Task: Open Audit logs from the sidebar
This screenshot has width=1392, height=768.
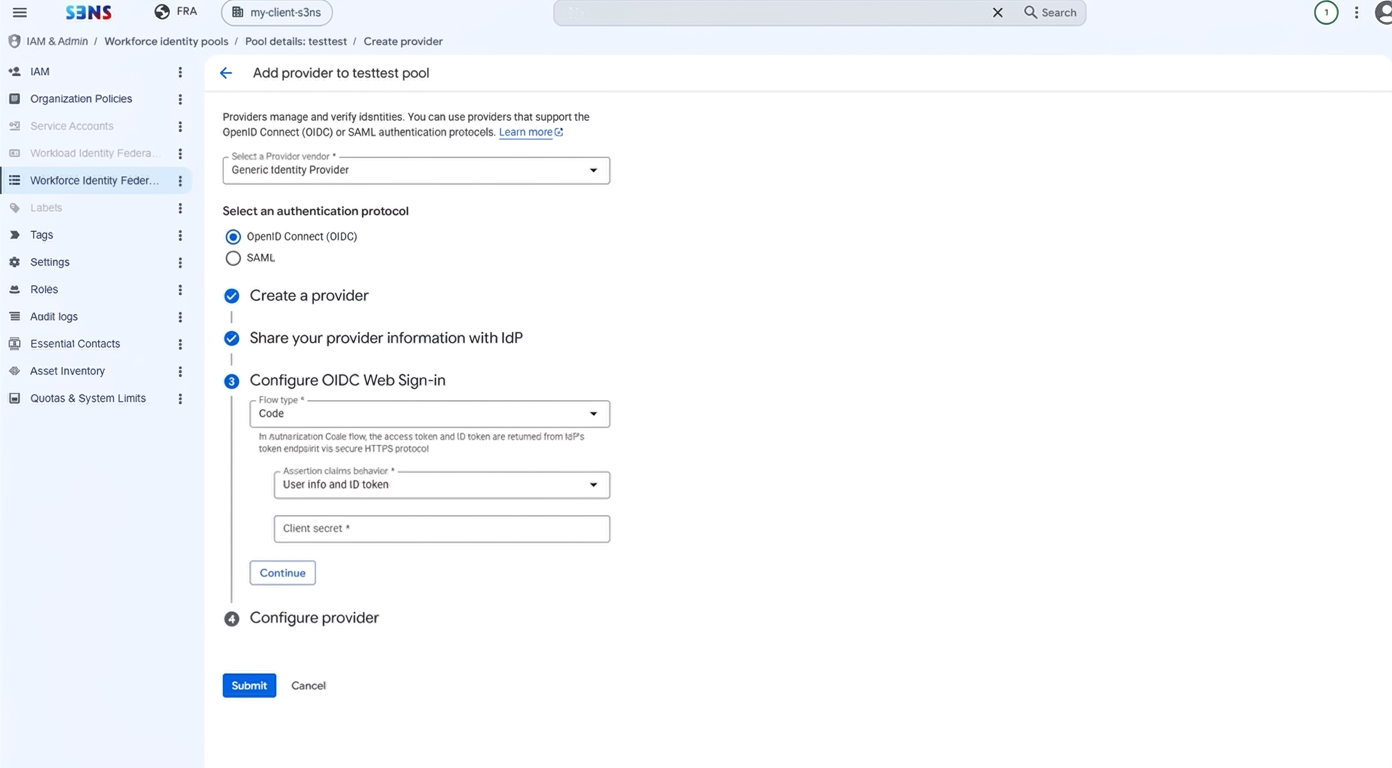Action: (x=54, y=317)
